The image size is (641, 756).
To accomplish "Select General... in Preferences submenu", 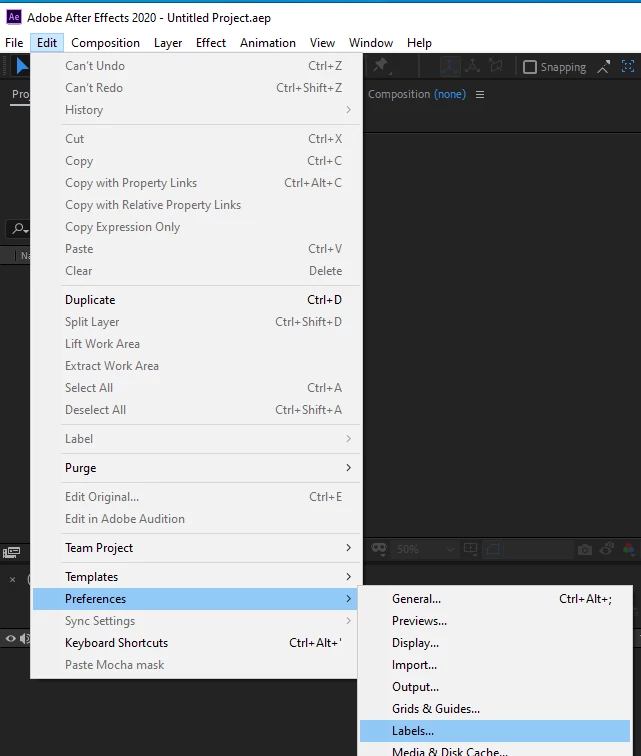I will [x=495, y=599].
